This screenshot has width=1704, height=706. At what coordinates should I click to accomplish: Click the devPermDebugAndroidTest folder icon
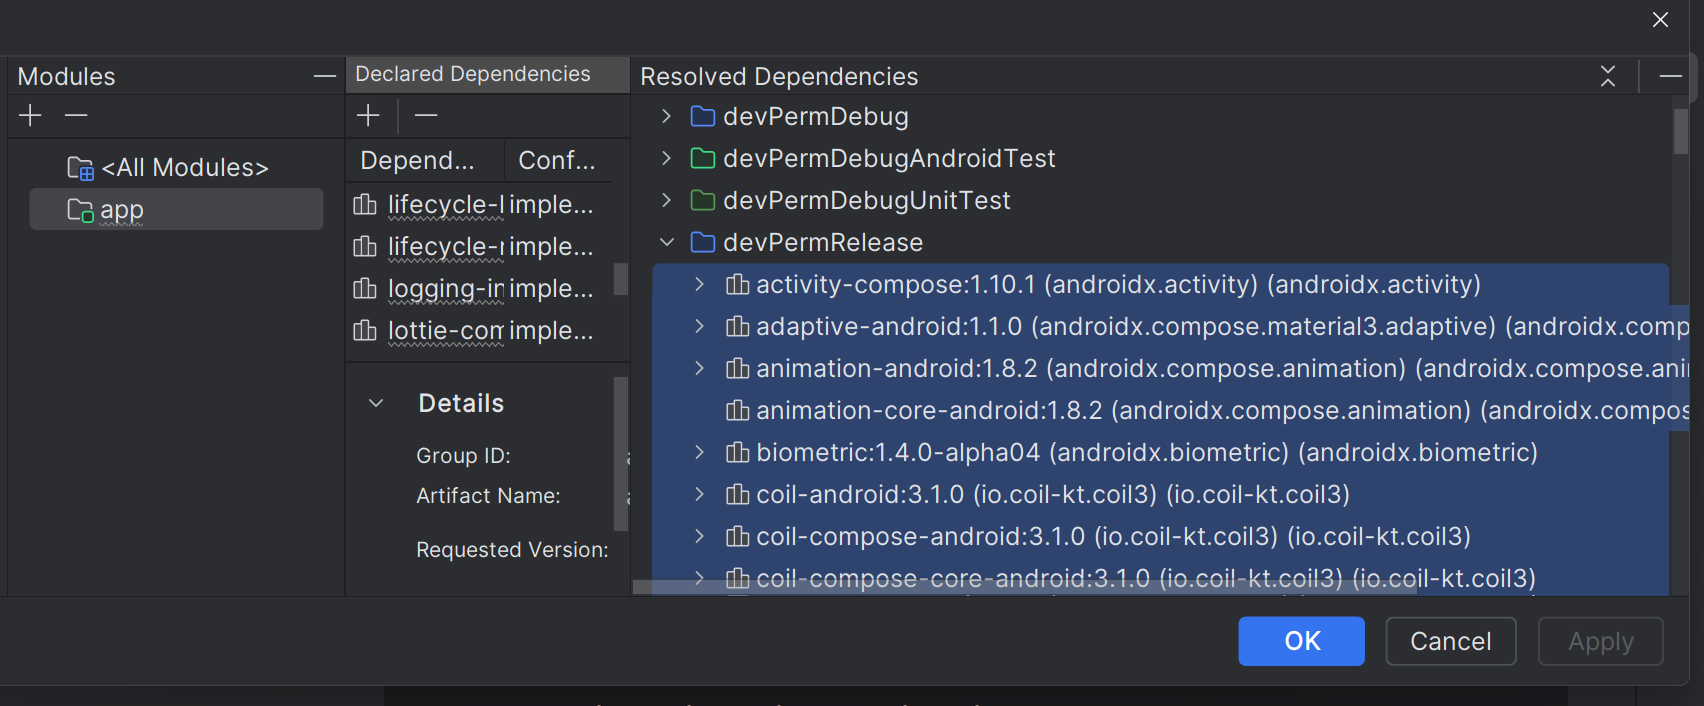tap(703, 158)
